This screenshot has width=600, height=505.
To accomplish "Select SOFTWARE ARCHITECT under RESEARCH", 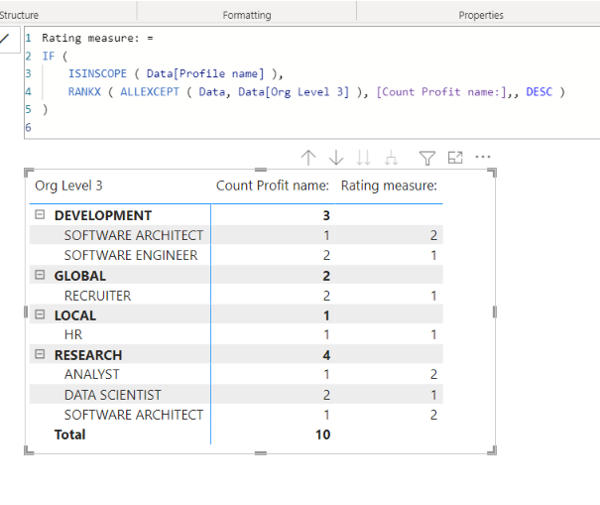I will 134,415.
